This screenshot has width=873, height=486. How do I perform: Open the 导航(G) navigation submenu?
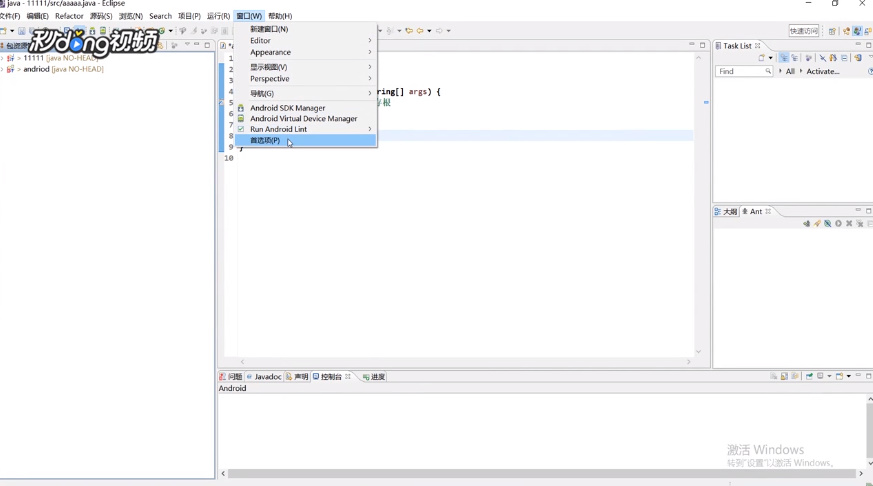[305, 94]
